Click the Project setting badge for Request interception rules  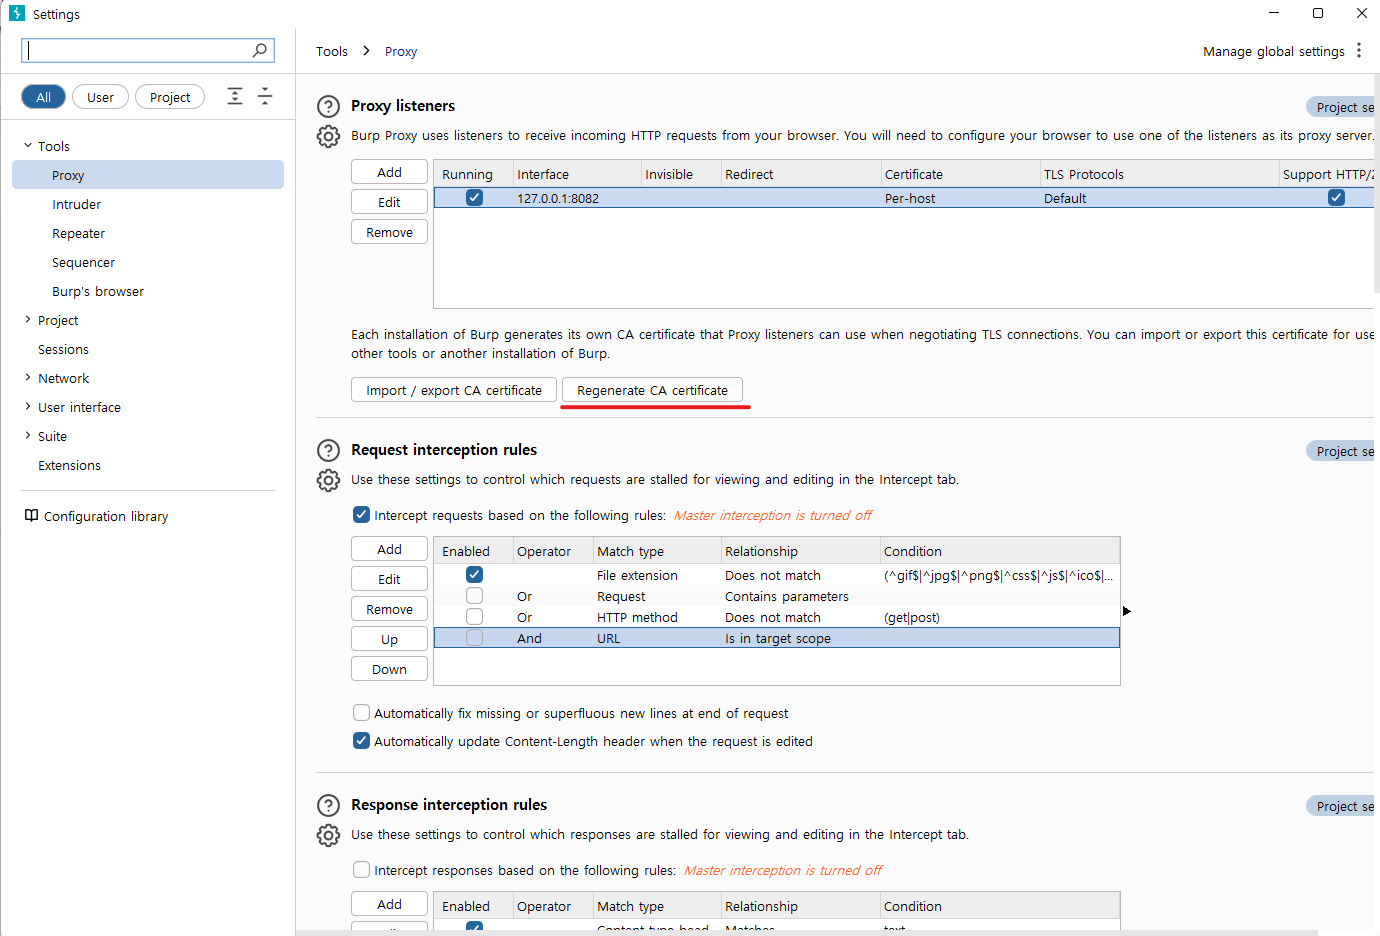(1342, 451)
